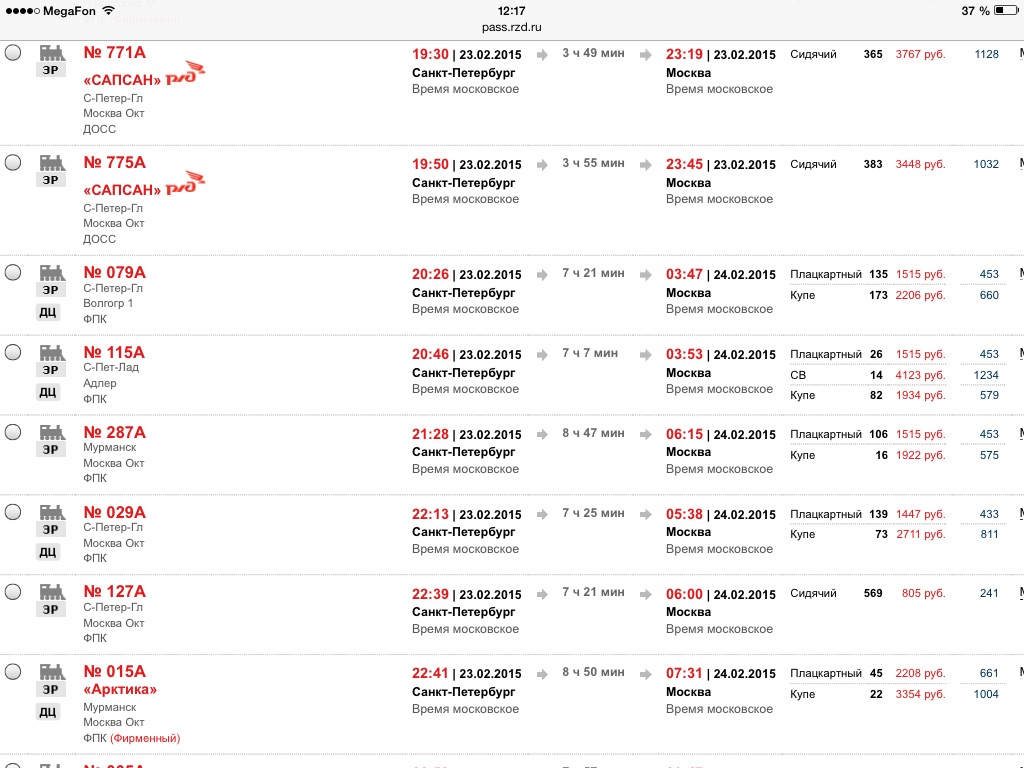Click the train icon beside № 775А
The image size is (1024, 768).
click(52, 163)
